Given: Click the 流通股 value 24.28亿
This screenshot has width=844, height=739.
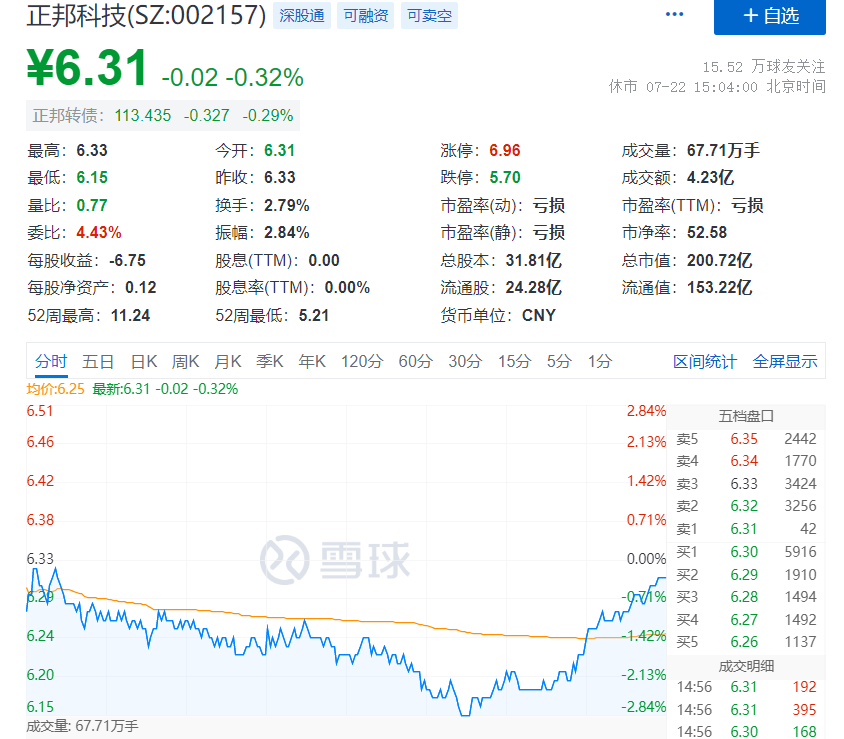Looking at the screenshot, I should pos(534,287).
